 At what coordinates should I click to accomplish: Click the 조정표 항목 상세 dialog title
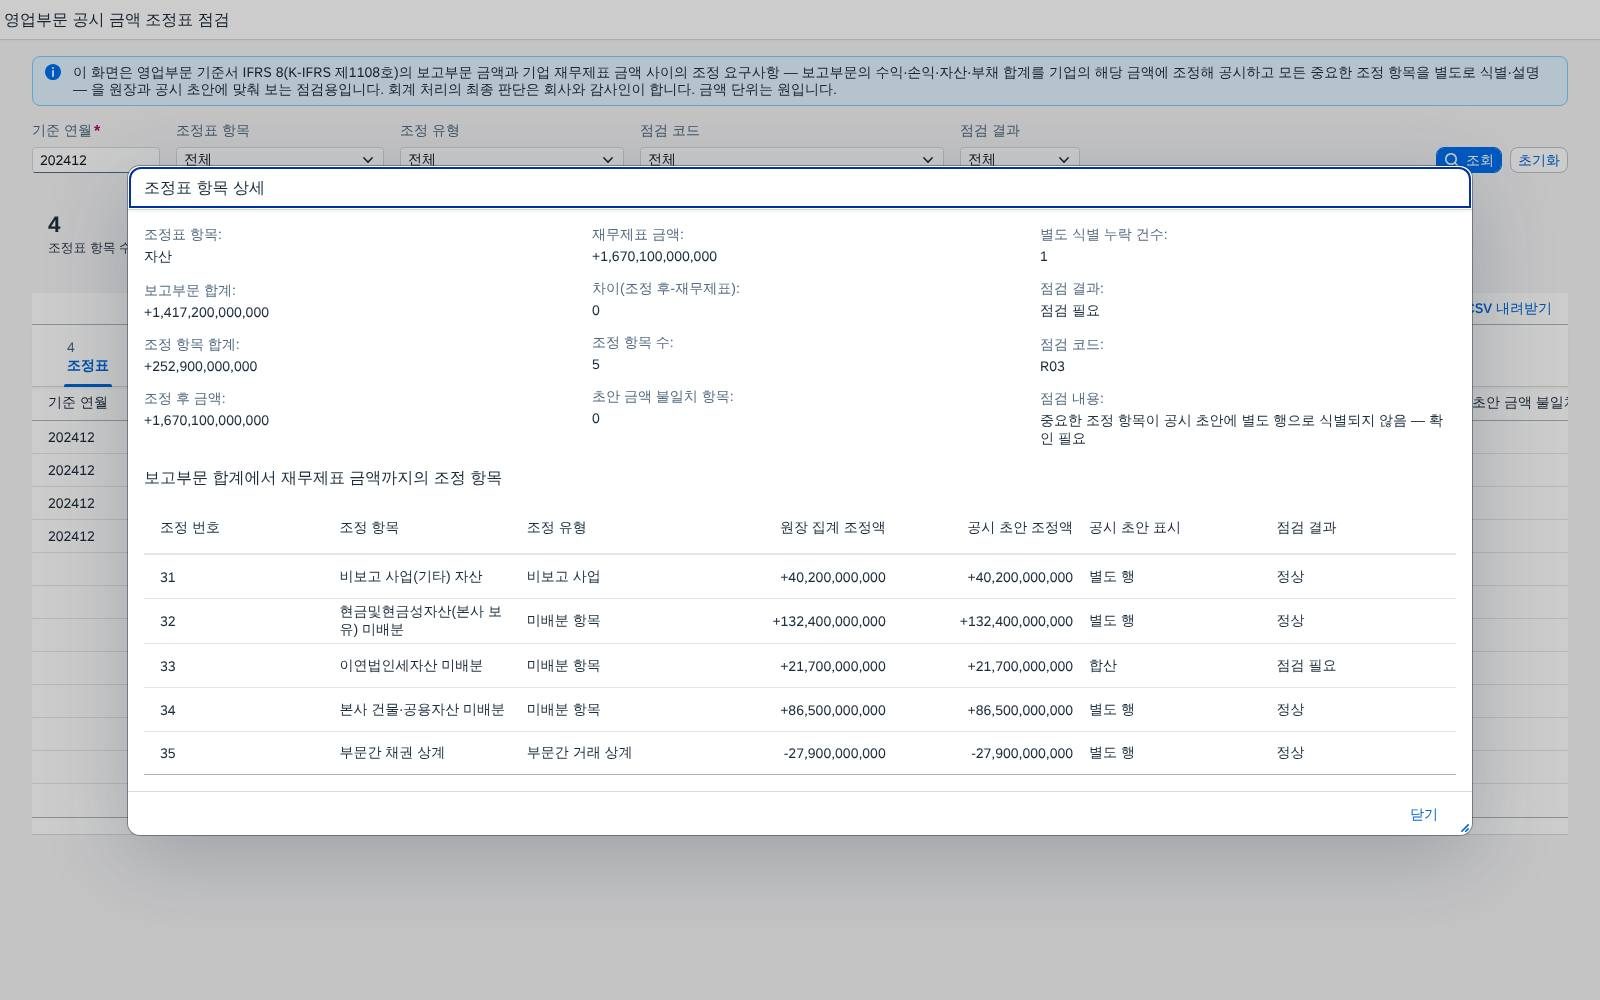[204, 188]
